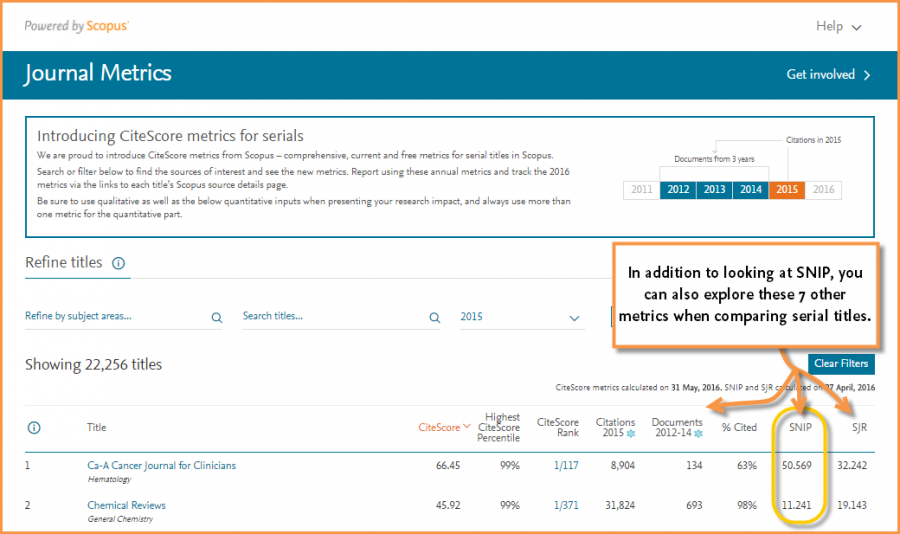This screenshot has width=900, height=534.
Task: Click the Refine by subject areas field
Action: 123,317
